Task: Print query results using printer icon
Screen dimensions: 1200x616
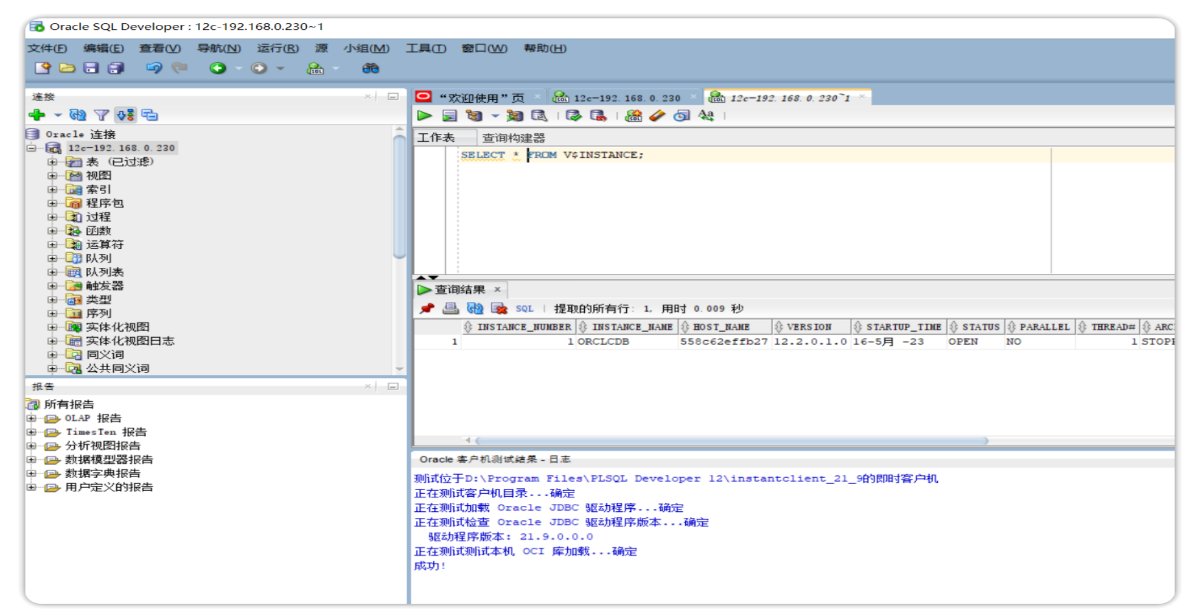Action: pos(450,308)
